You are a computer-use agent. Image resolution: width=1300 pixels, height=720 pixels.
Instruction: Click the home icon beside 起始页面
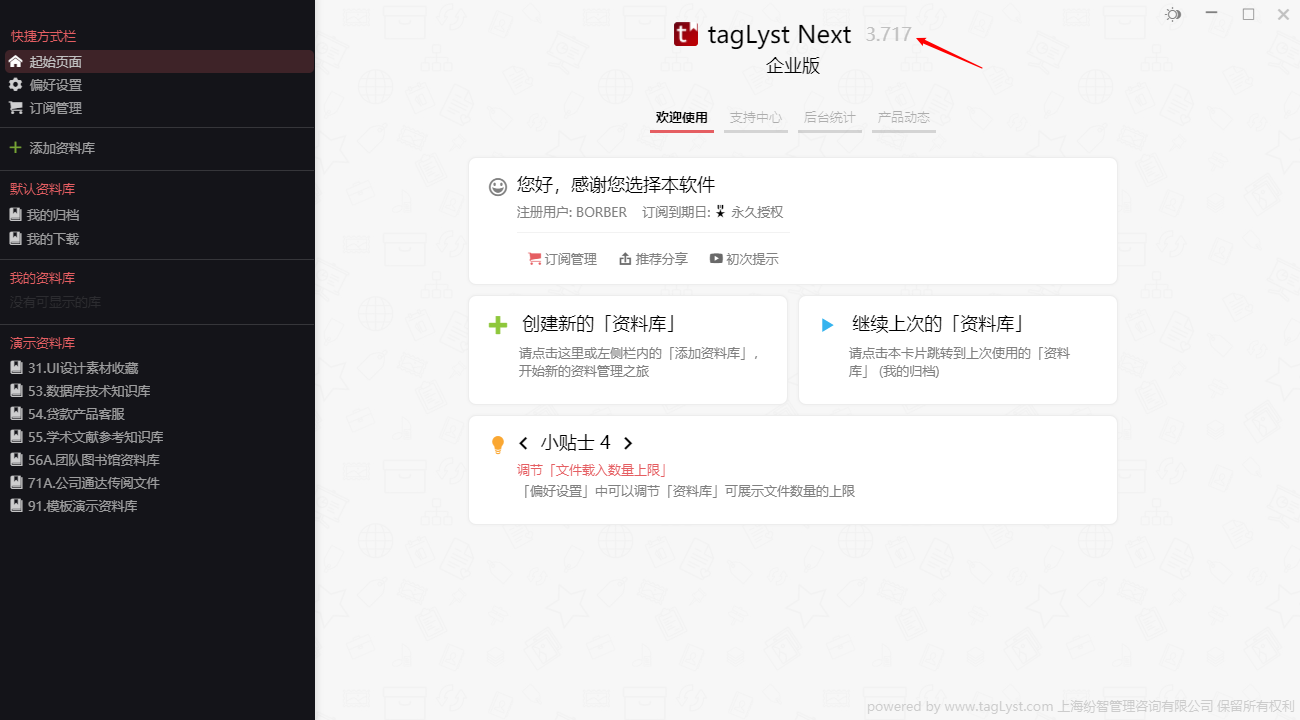[15, 62]
